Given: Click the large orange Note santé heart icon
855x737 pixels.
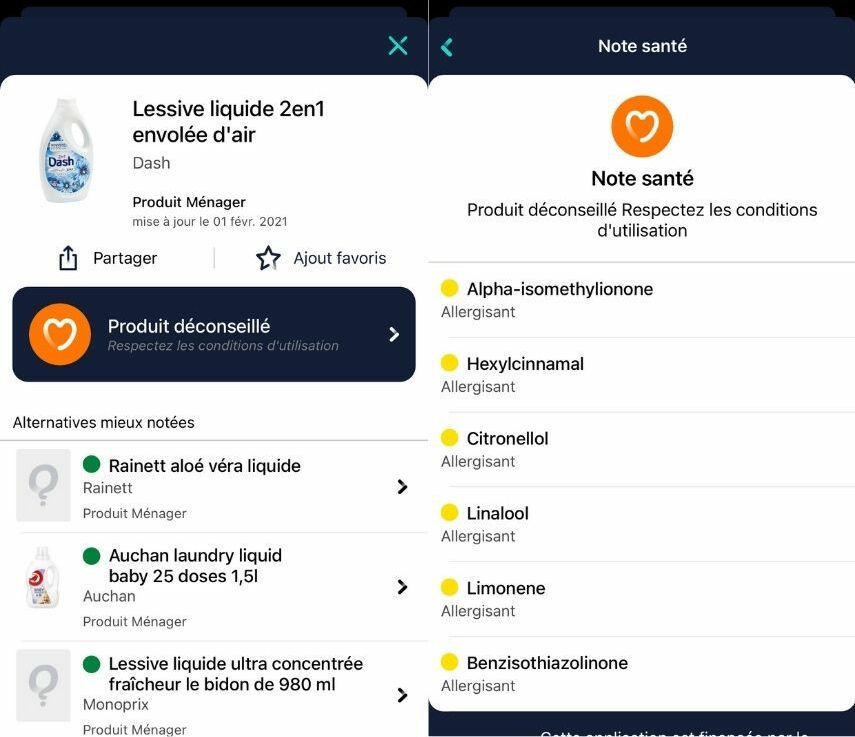Looking at the screenshot, I should [642, 126].
